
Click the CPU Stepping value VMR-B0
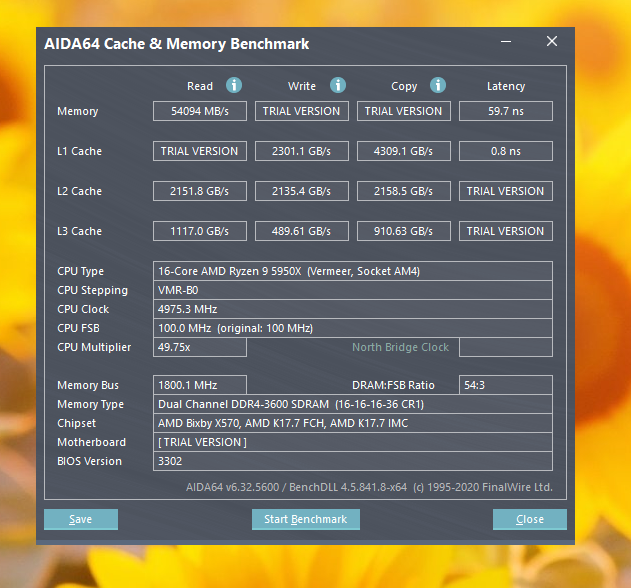coord(353,290)
